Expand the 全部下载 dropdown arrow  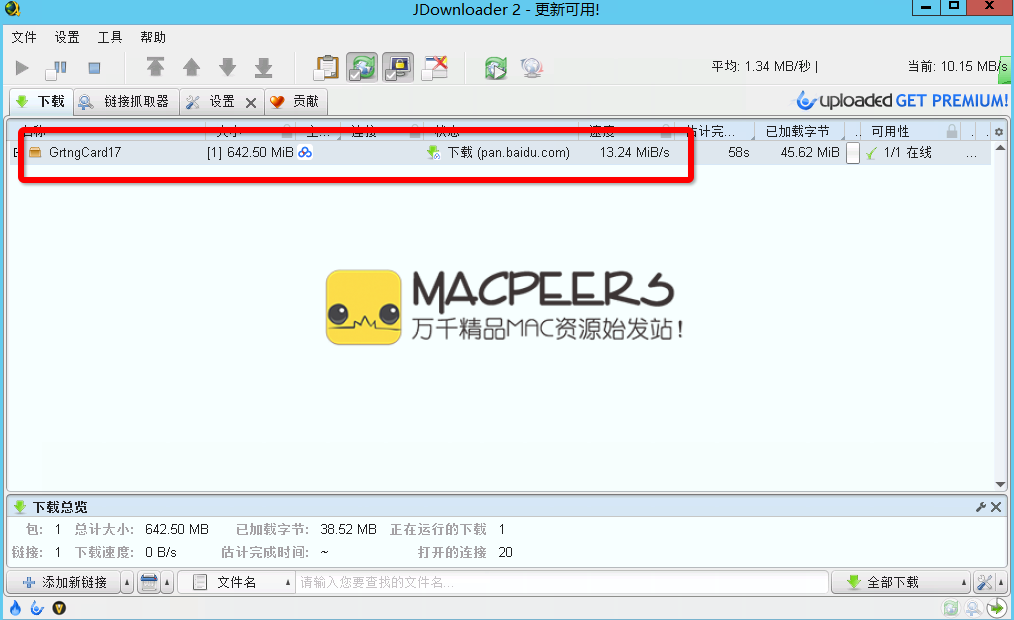point(964,583)
